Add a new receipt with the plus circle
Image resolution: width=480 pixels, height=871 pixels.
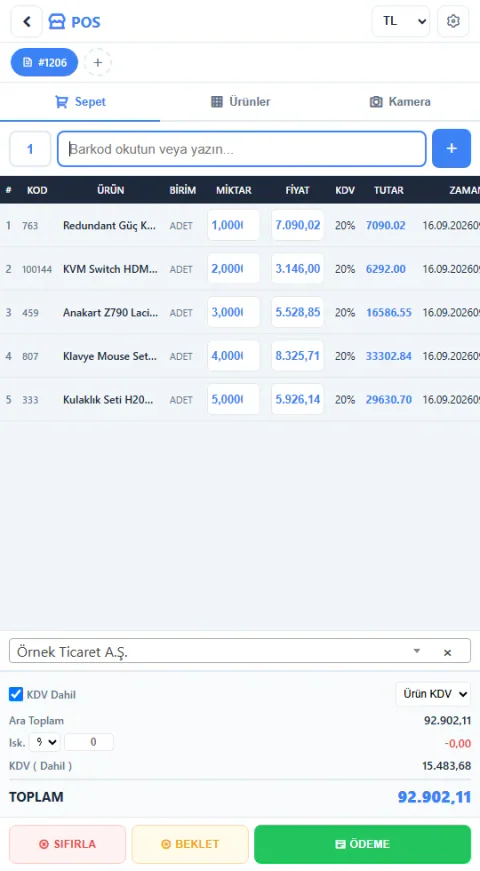(98, 62)
